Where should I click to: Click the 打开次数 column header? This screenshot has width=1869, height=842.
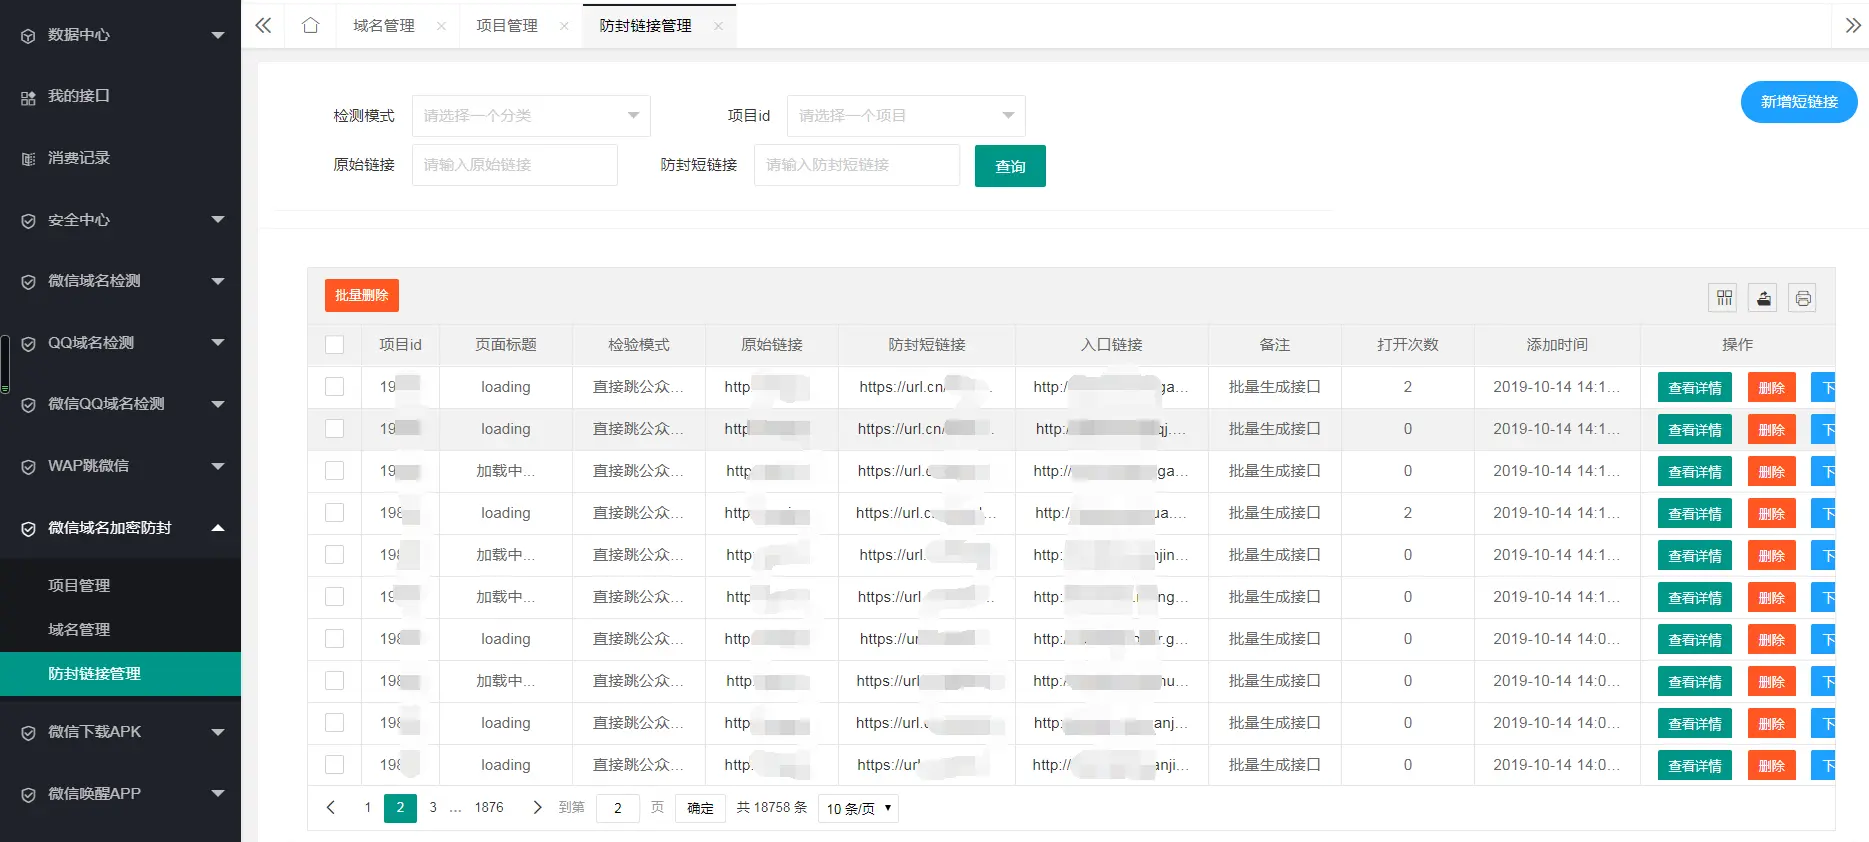pyautogui.click(x=1407, y=345)
